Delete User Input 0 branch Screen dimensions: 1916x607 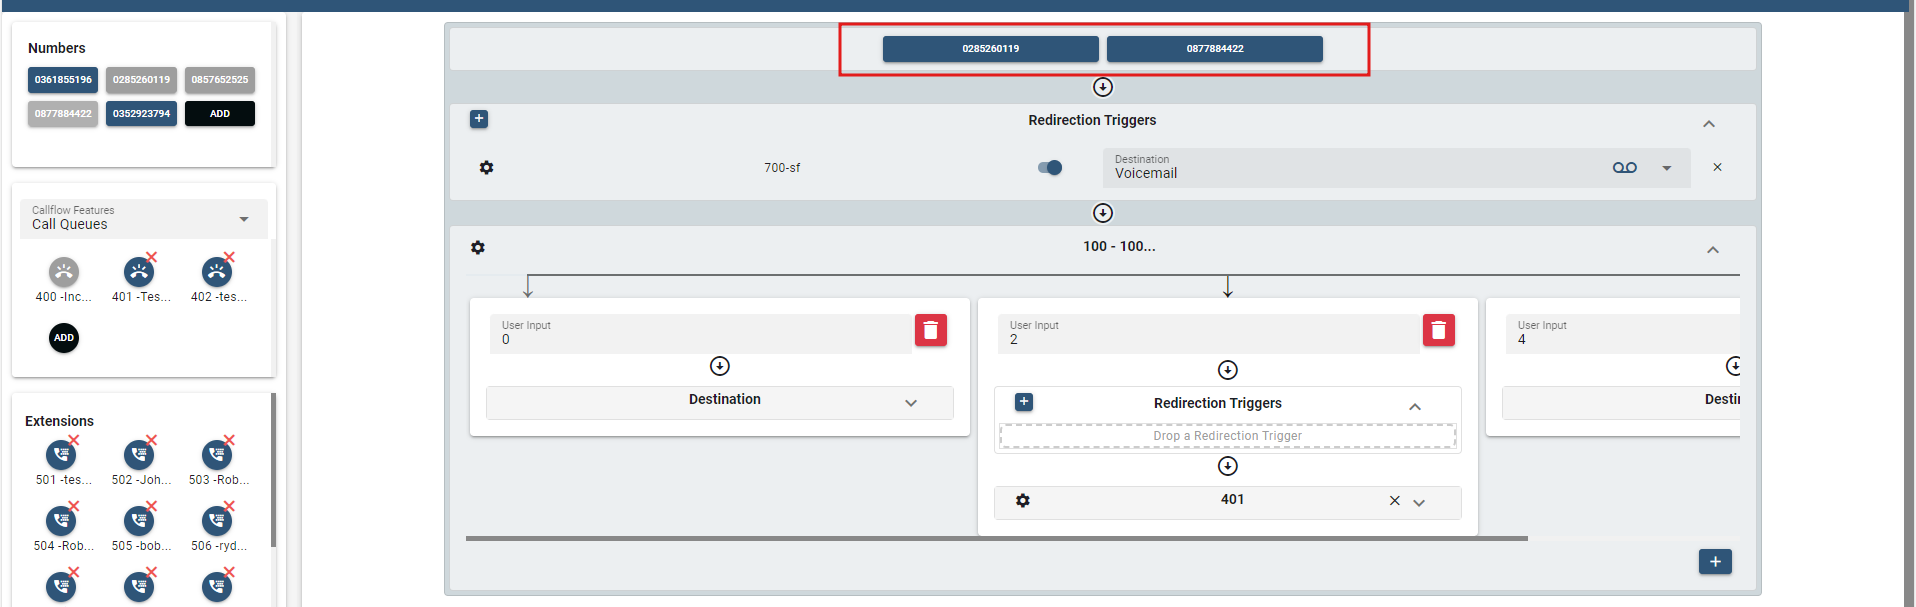click(930, 330)
